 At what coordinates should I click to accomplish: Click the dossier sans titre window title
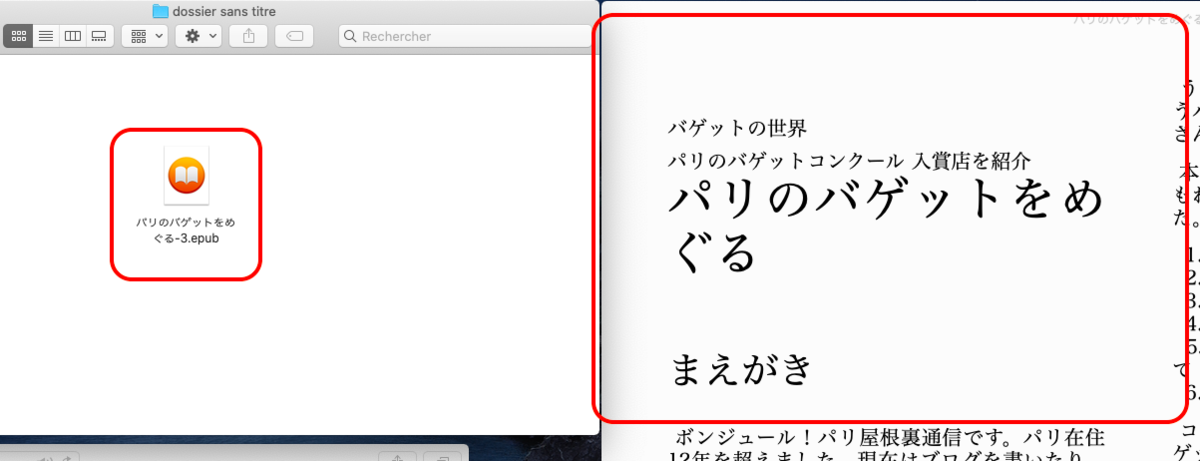225,11
